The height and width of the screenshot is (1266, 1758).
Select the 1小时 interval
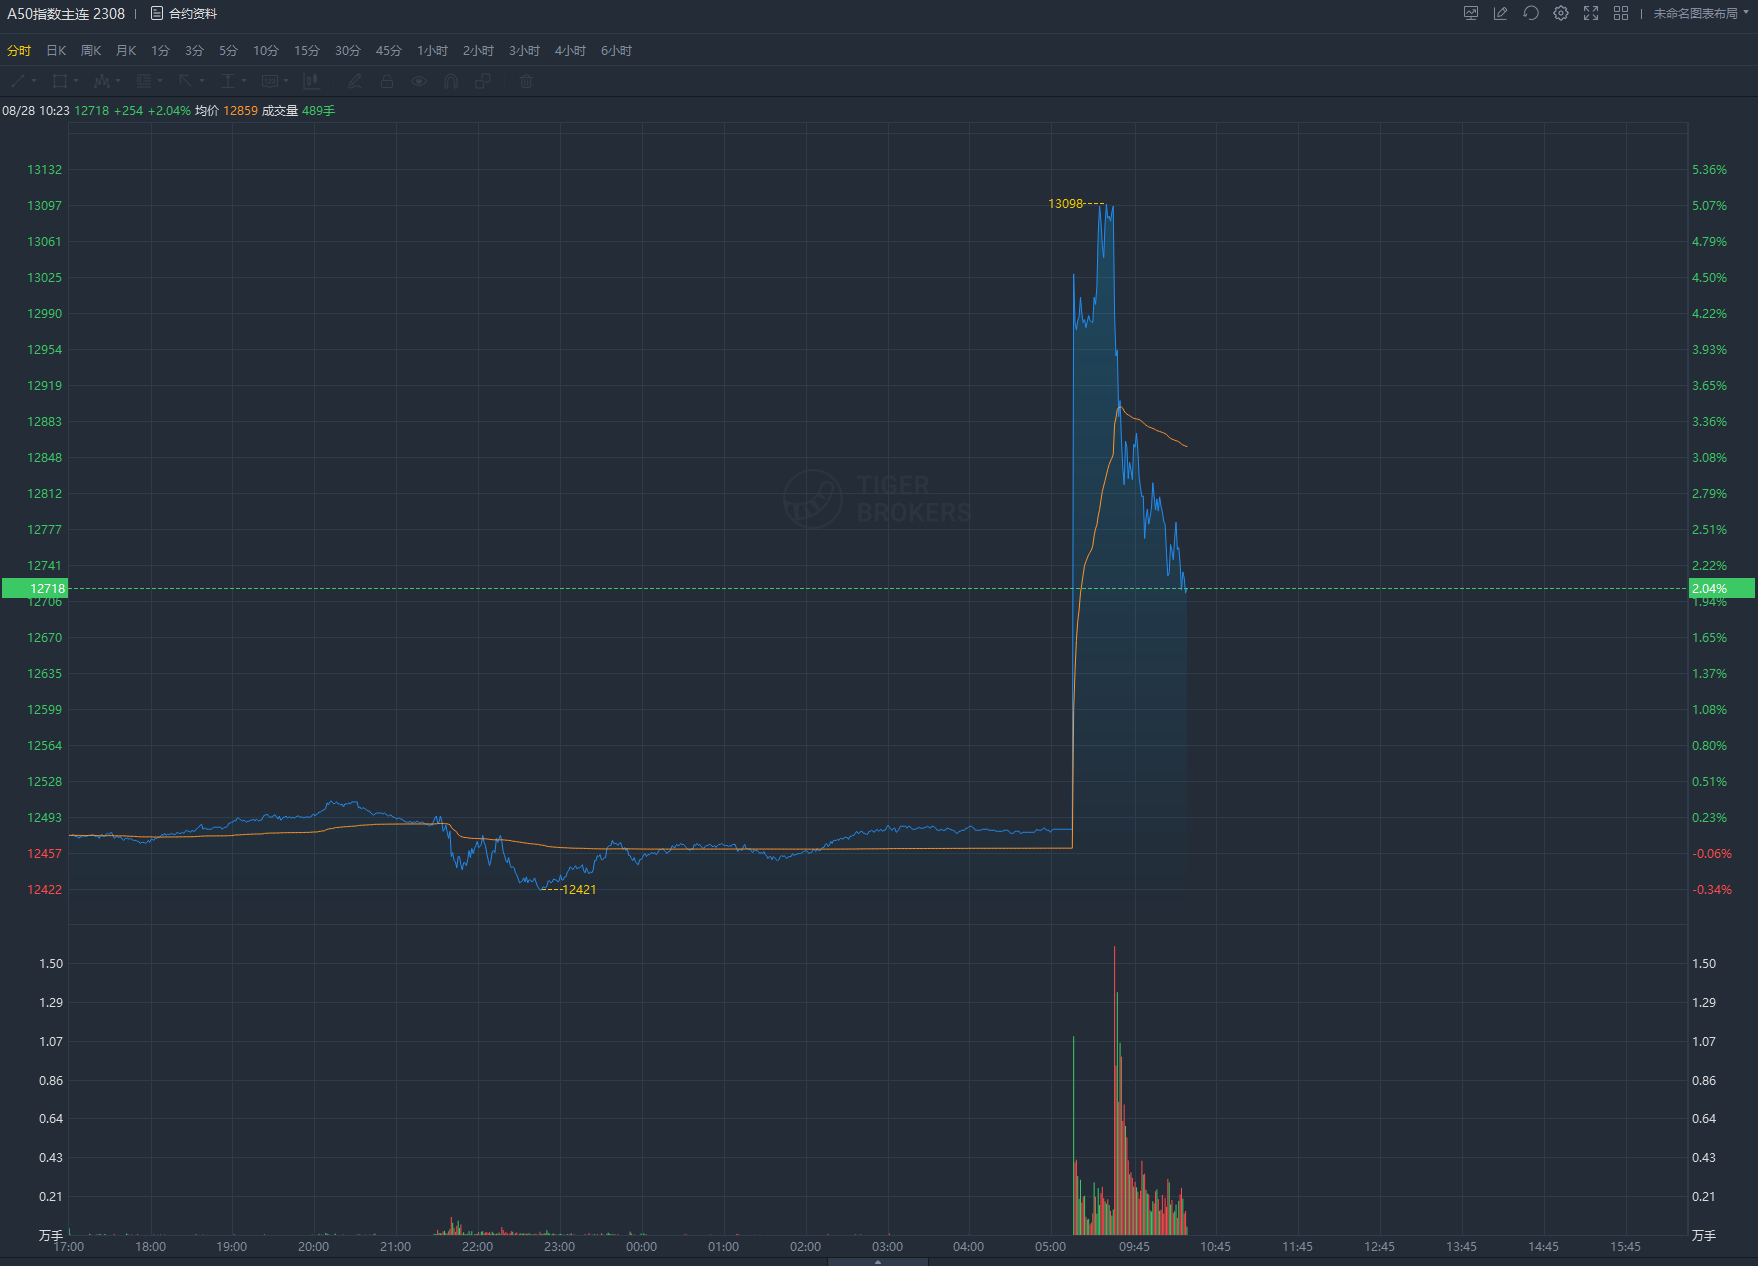click(432, 50)
